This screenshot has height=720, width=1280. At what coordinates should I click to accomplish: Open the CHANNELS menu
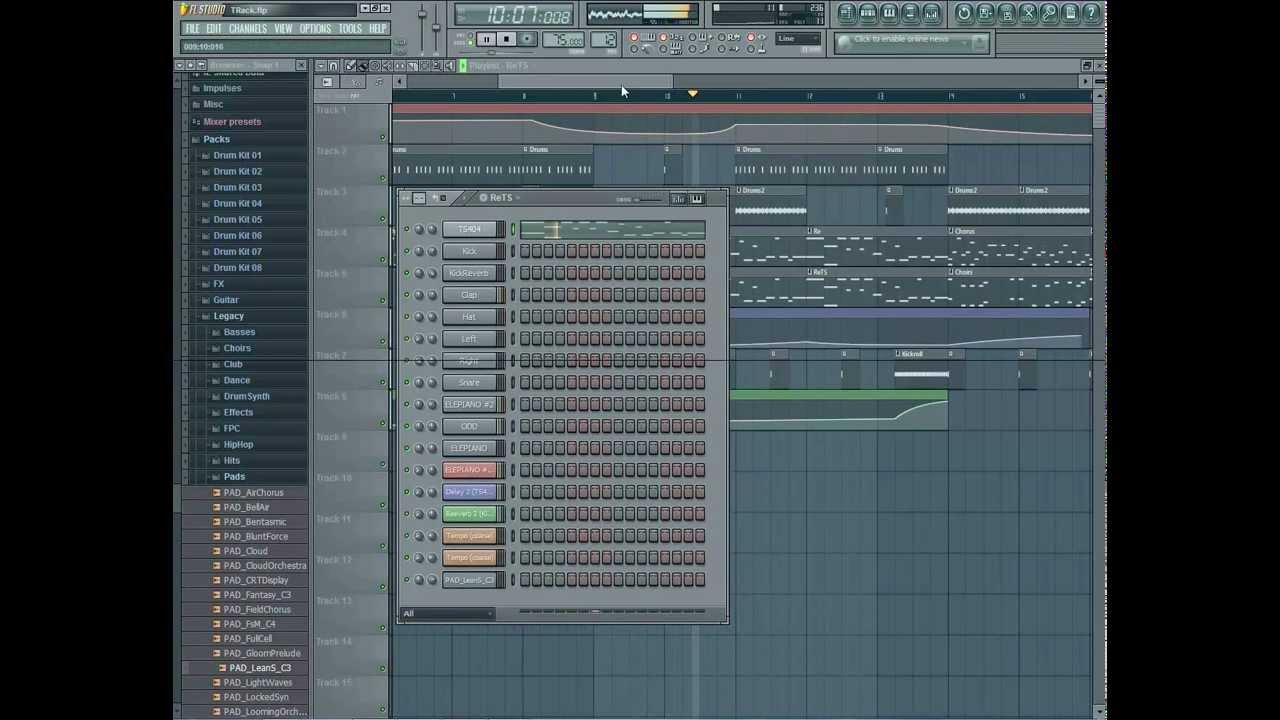coord(248,29)
